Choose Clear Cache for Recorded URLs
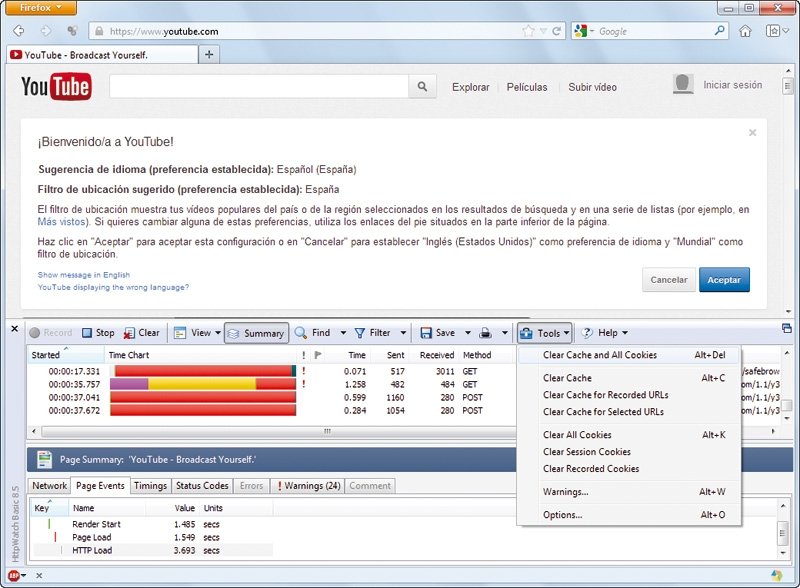 tap(629, 395)
